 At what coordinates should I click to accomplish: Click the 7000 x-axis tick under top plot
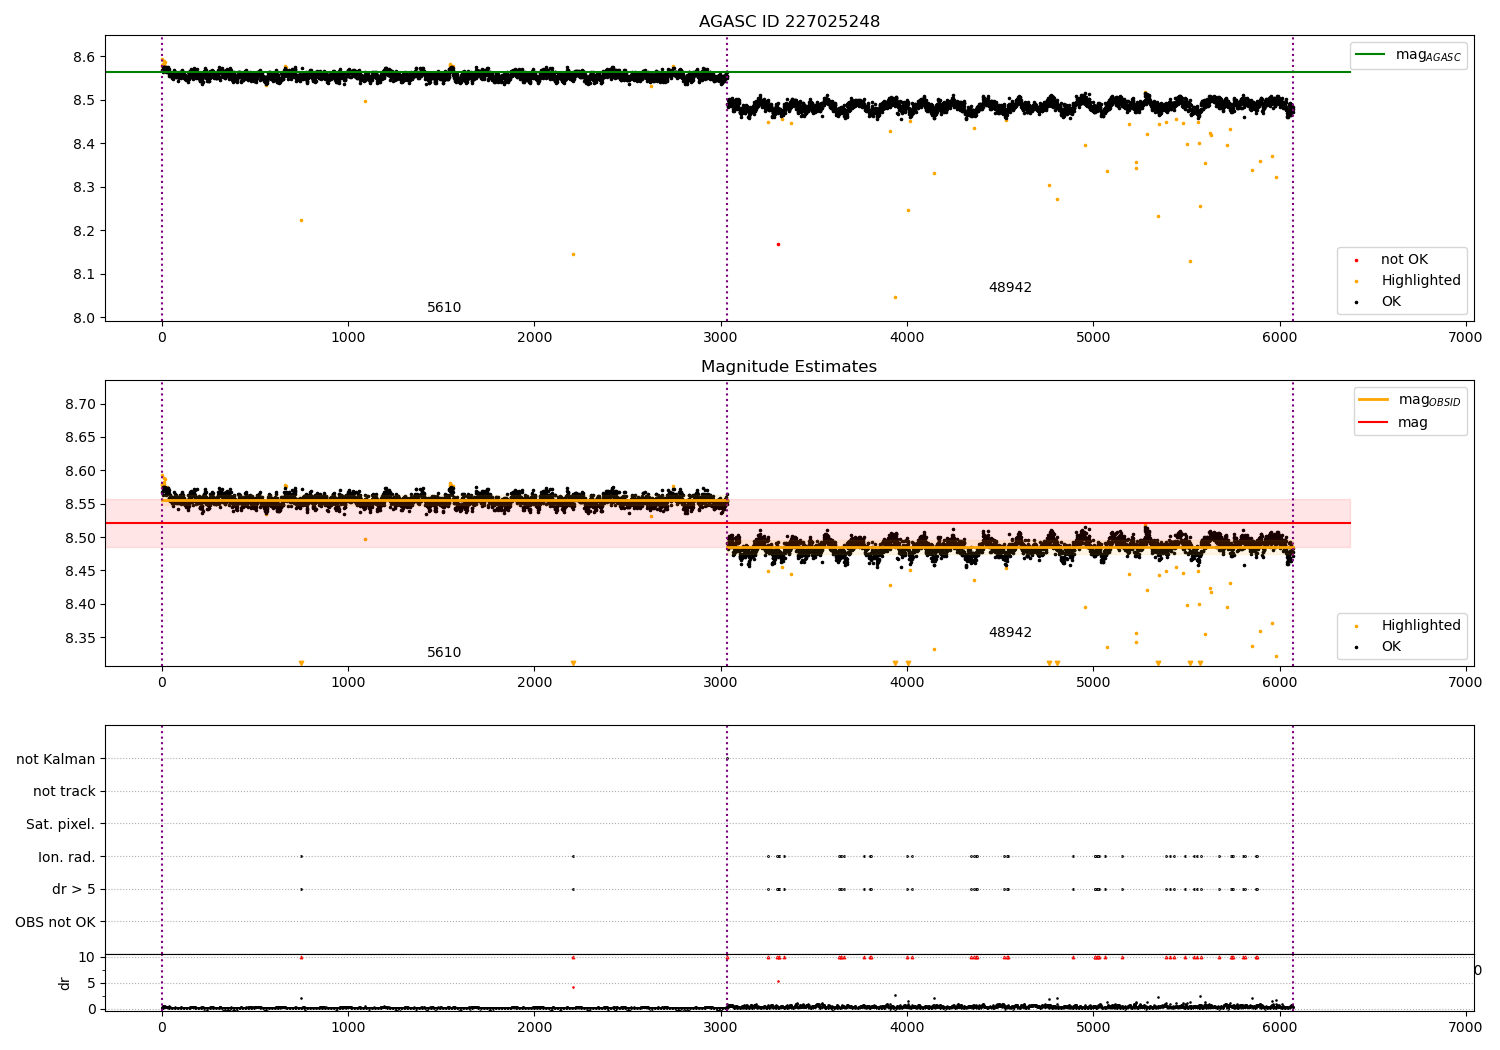click(x=1466, y=338)
